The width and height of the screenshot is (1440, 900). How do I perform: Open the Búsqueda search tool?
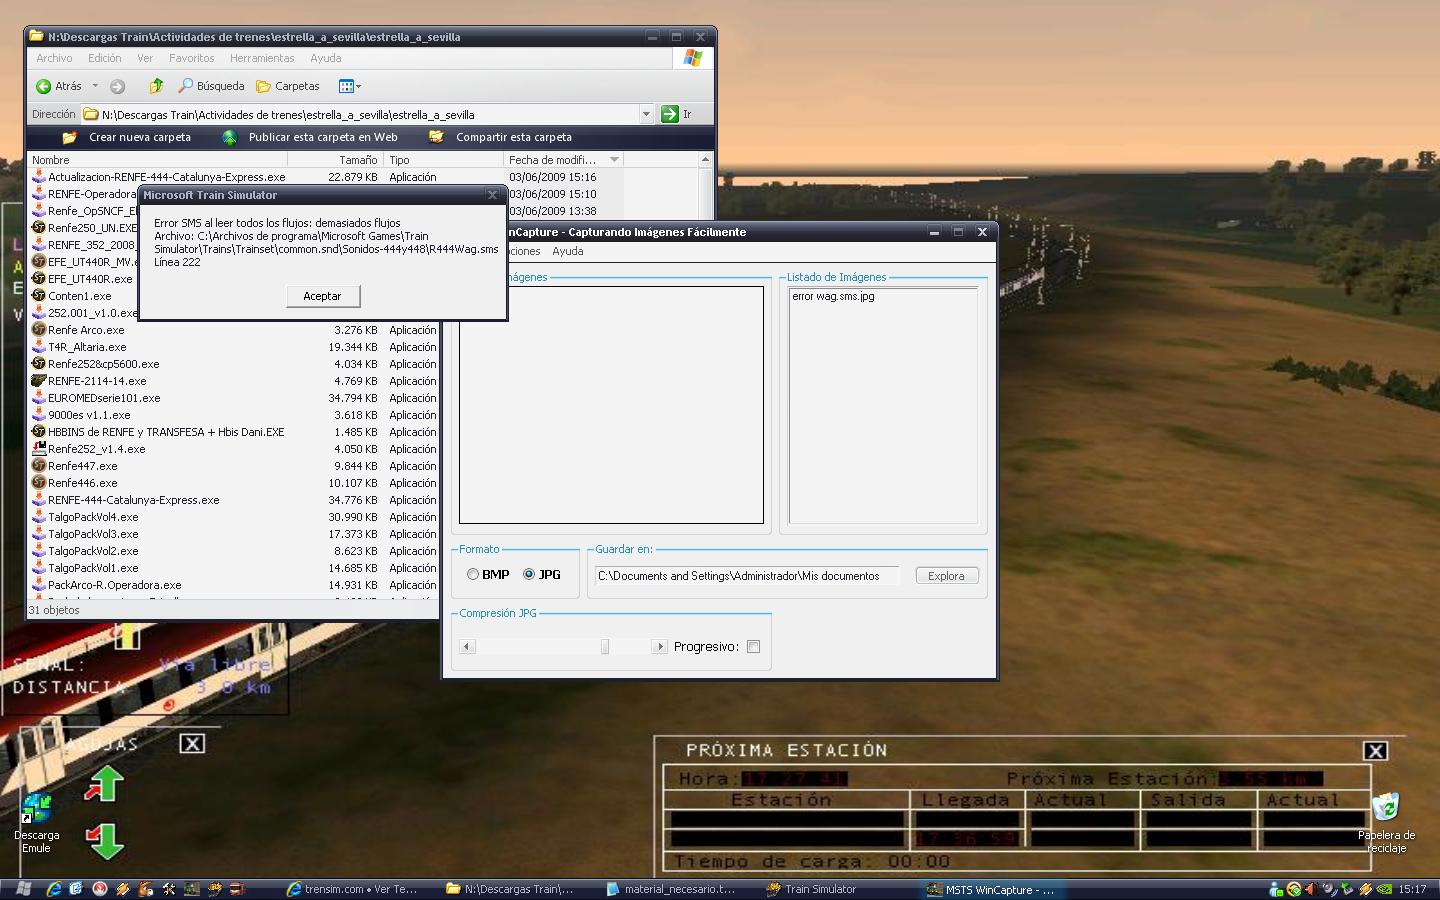[x=211, y=86]
